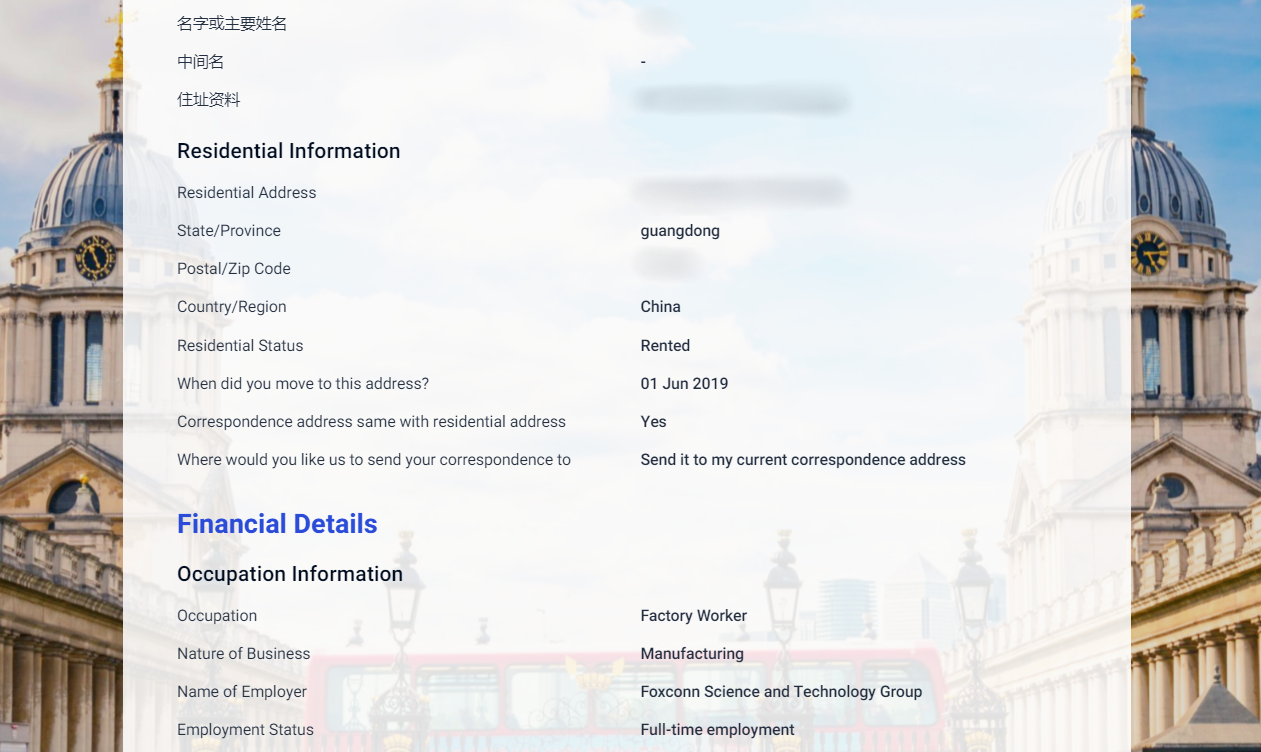Click the Financial Details section heading
The width and height of the screenshot is (1261, 752).
coord(277,524)
